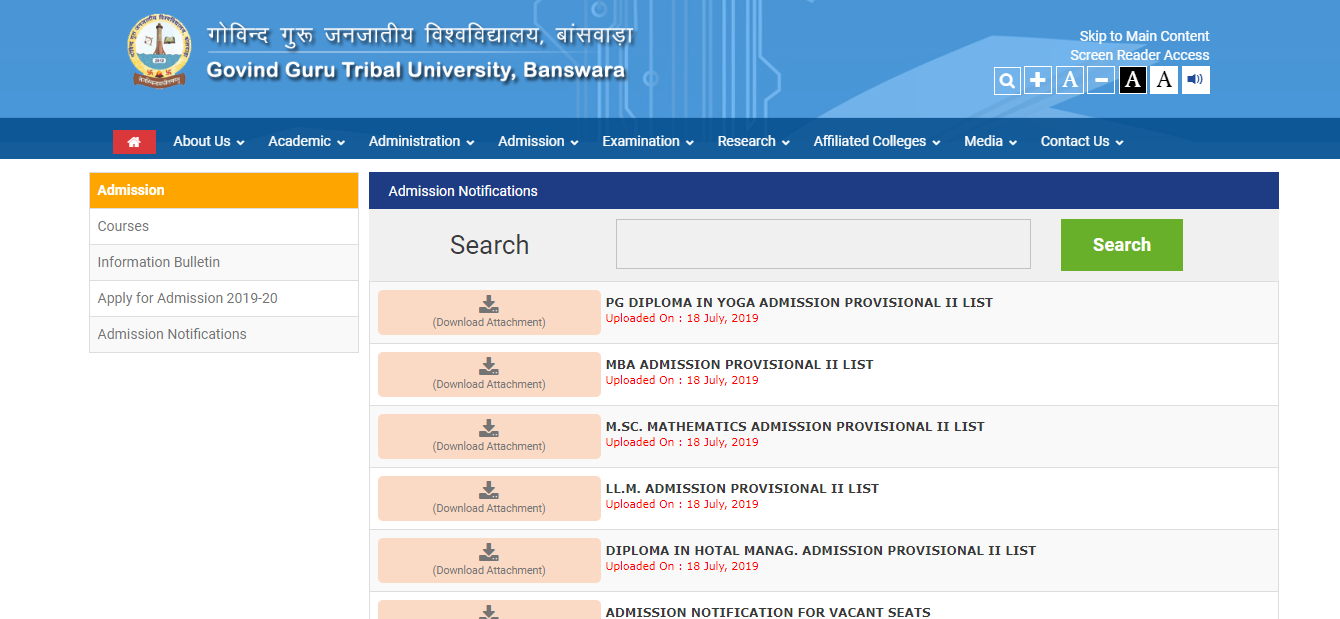Expand the About Us dropdown menu
This screenshot has height=619, width=1340.
coord(207,141)
